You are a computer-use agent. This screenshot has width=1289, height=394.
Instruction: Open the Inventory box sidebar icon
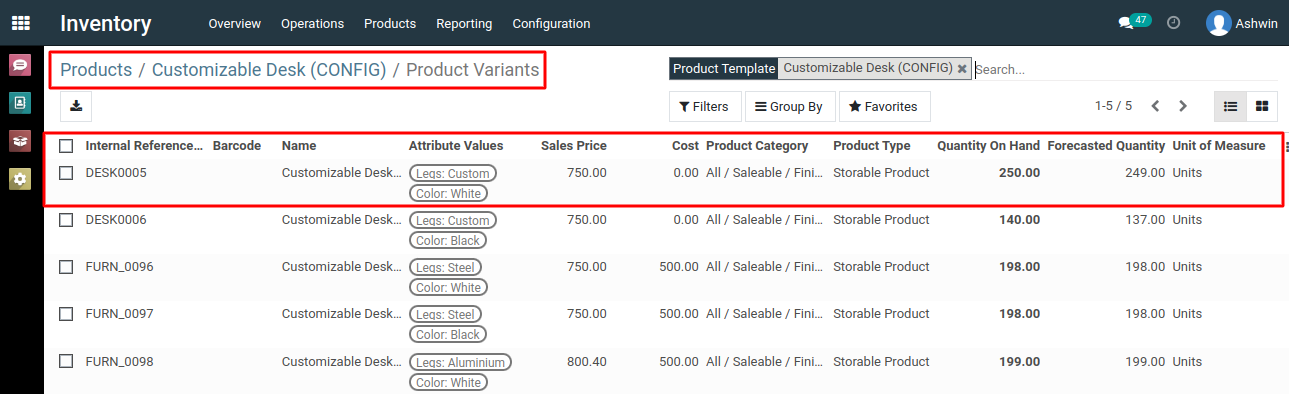(x=20, y=140)
